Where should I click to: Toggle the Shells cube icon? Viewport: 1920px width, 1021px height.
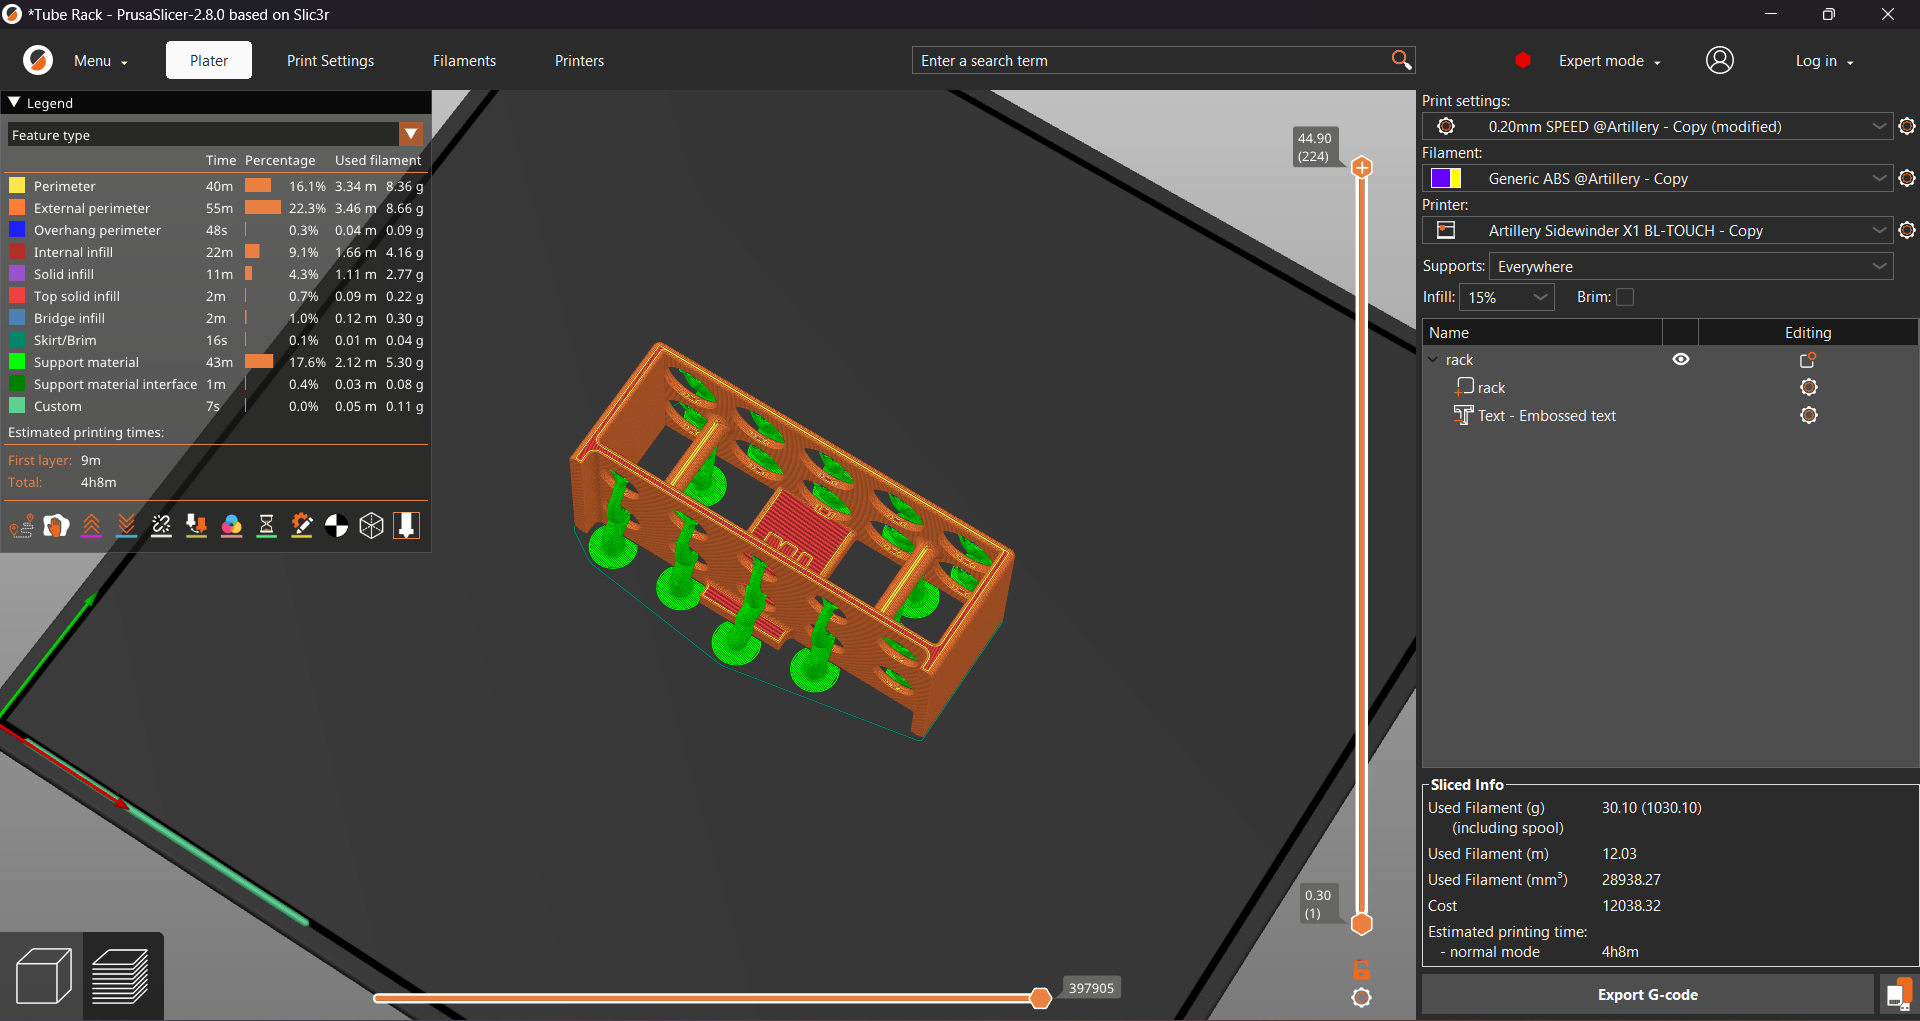pyautogui.click(x=371, y=525)
